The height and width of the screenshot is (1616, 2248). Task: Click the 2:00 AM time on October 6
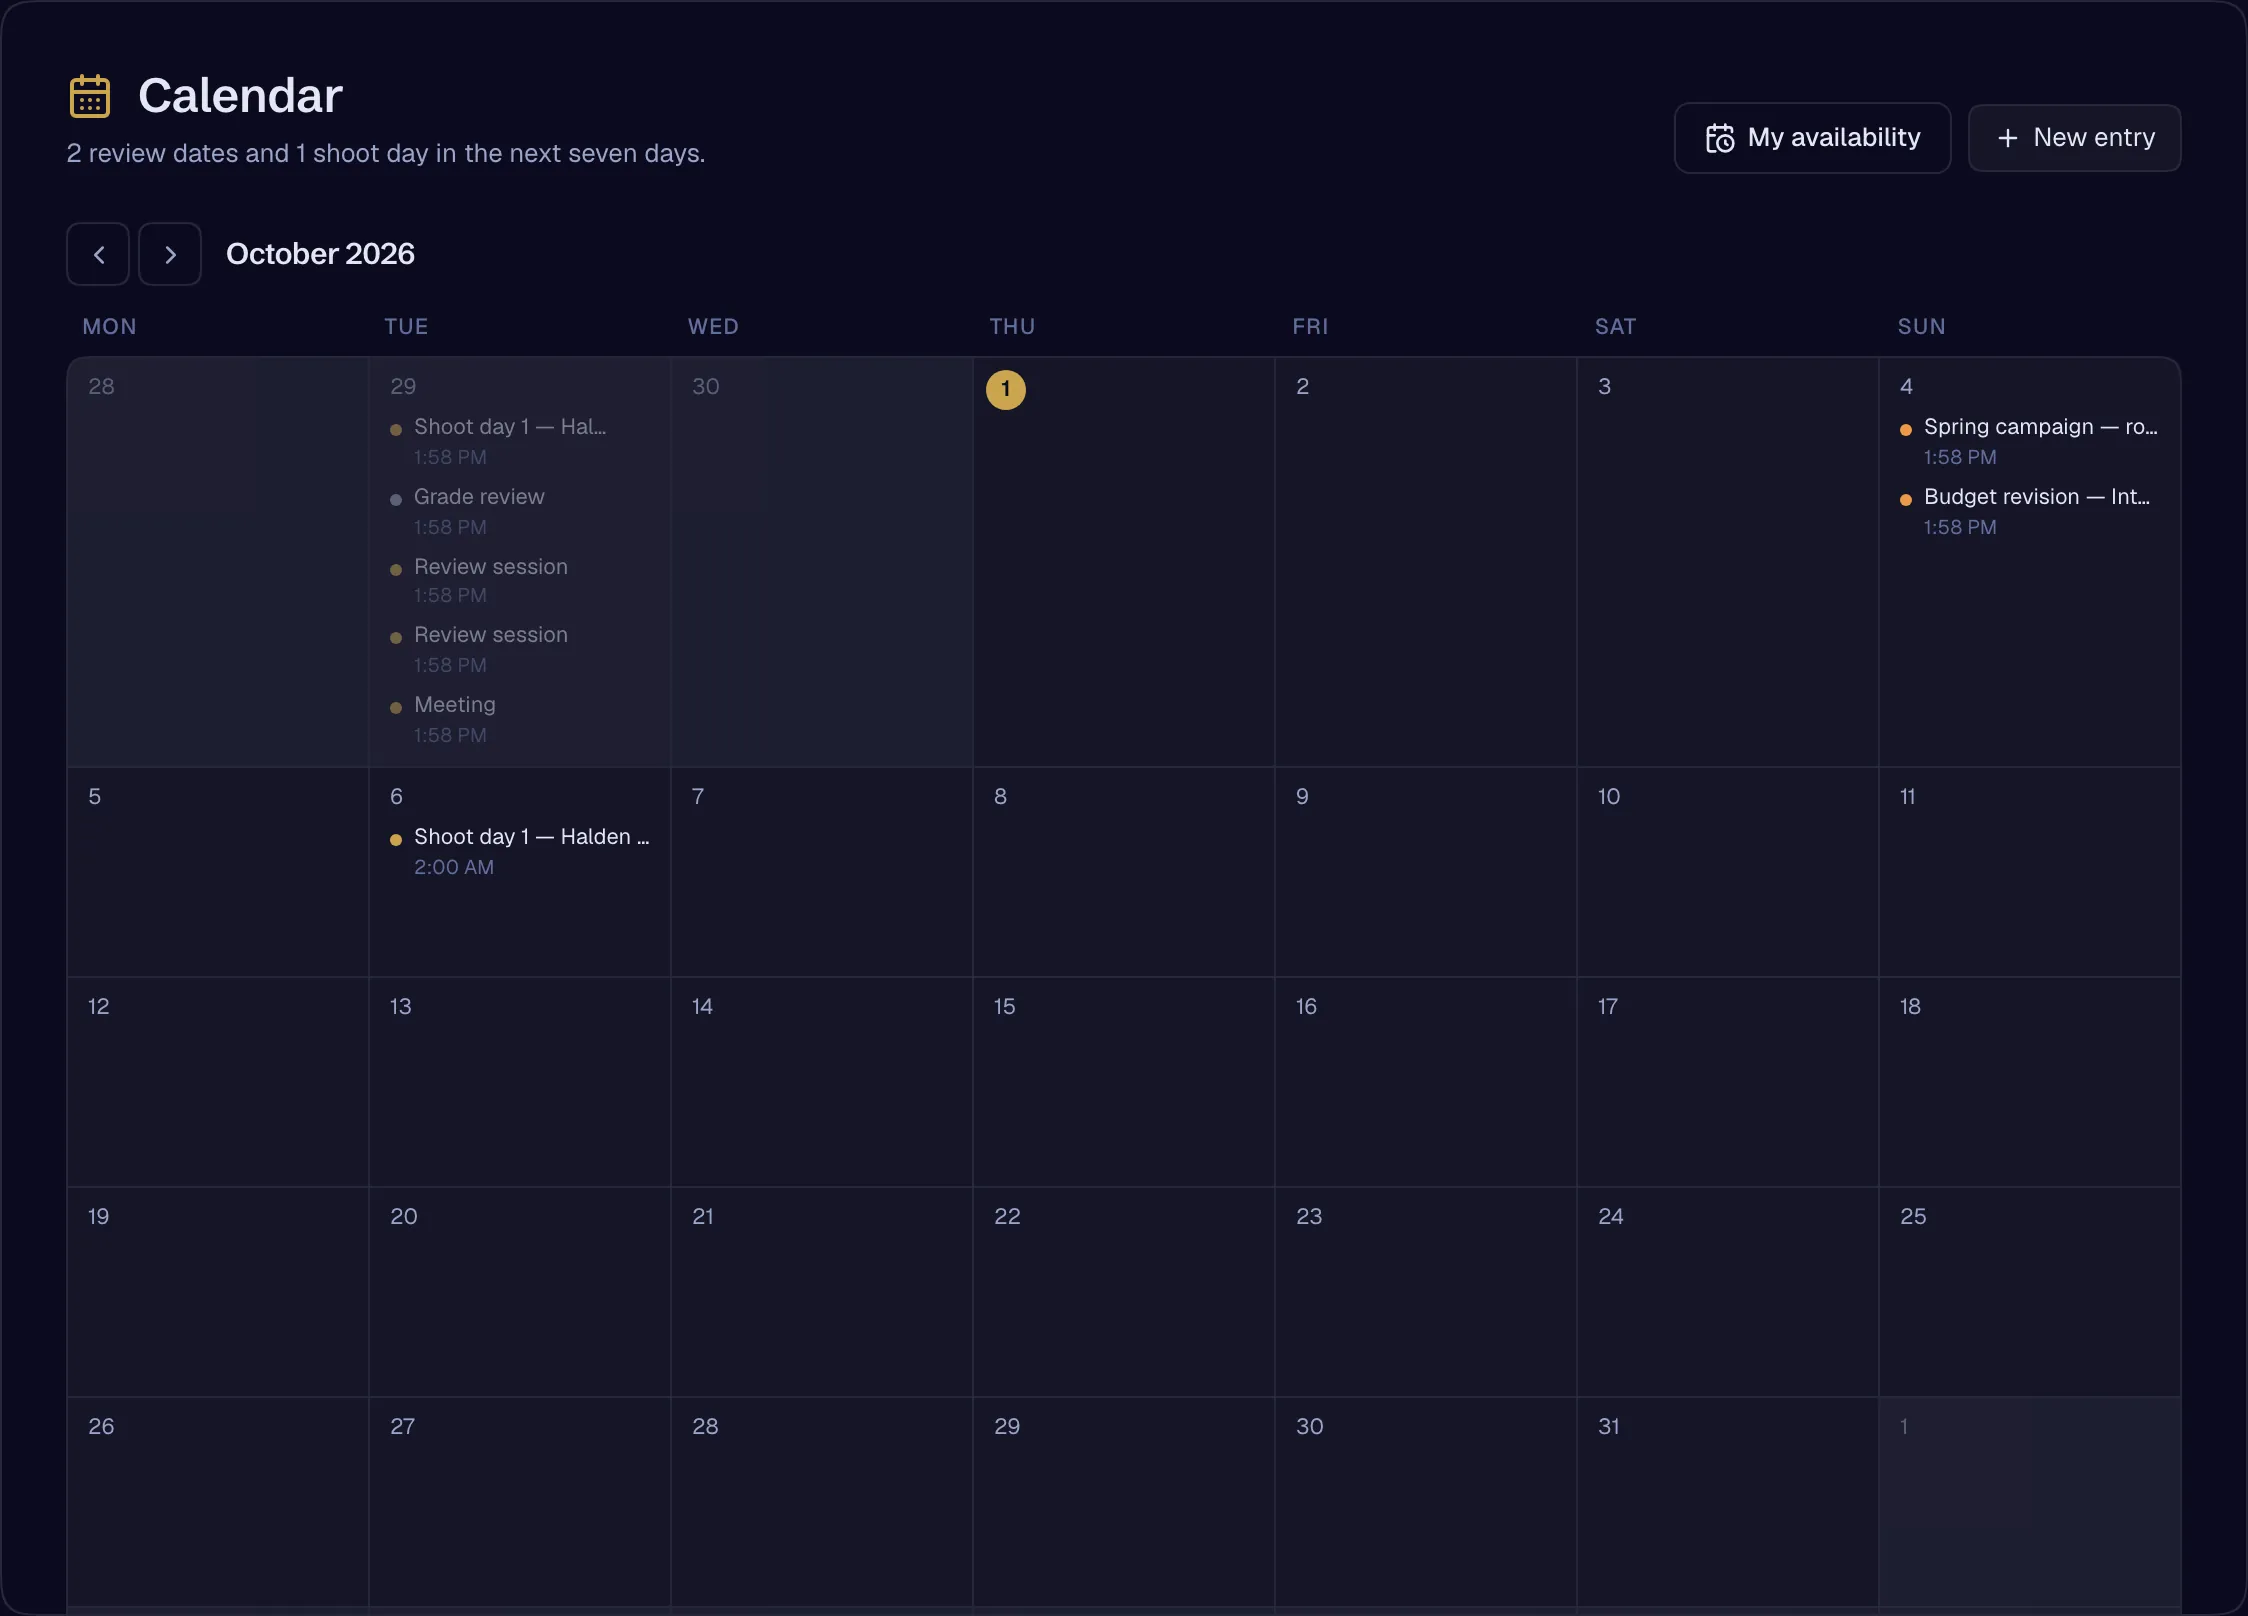click(454, 867)
